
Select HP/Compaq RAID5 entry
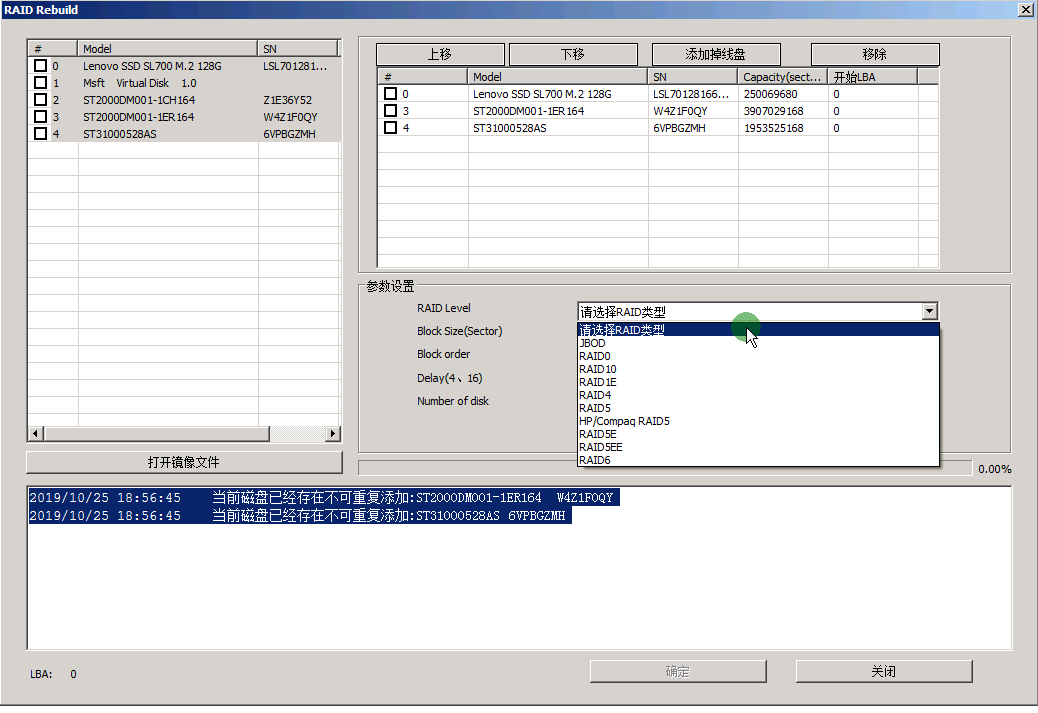[624, 421]
